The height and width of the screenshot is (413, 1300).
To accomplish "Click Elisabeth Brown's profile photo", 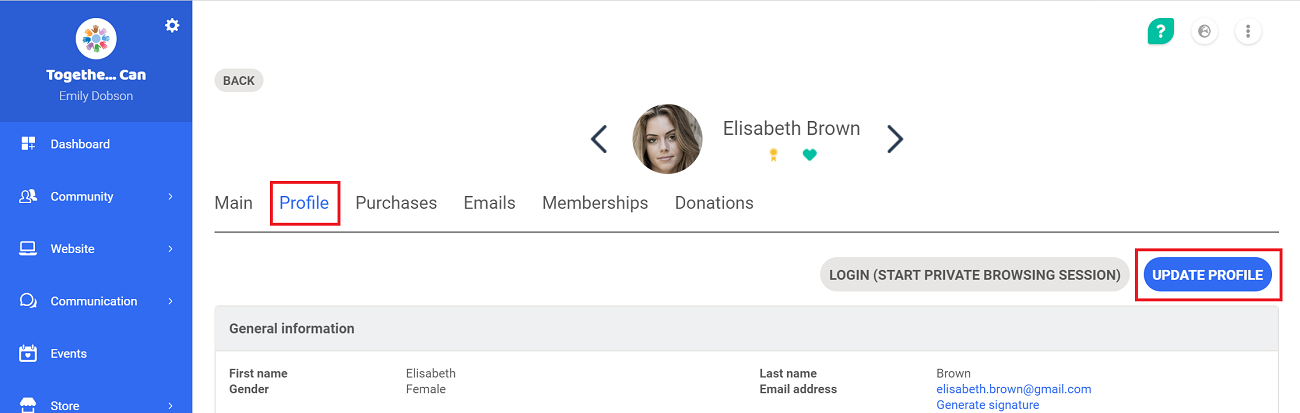I will tap(667, 139).
